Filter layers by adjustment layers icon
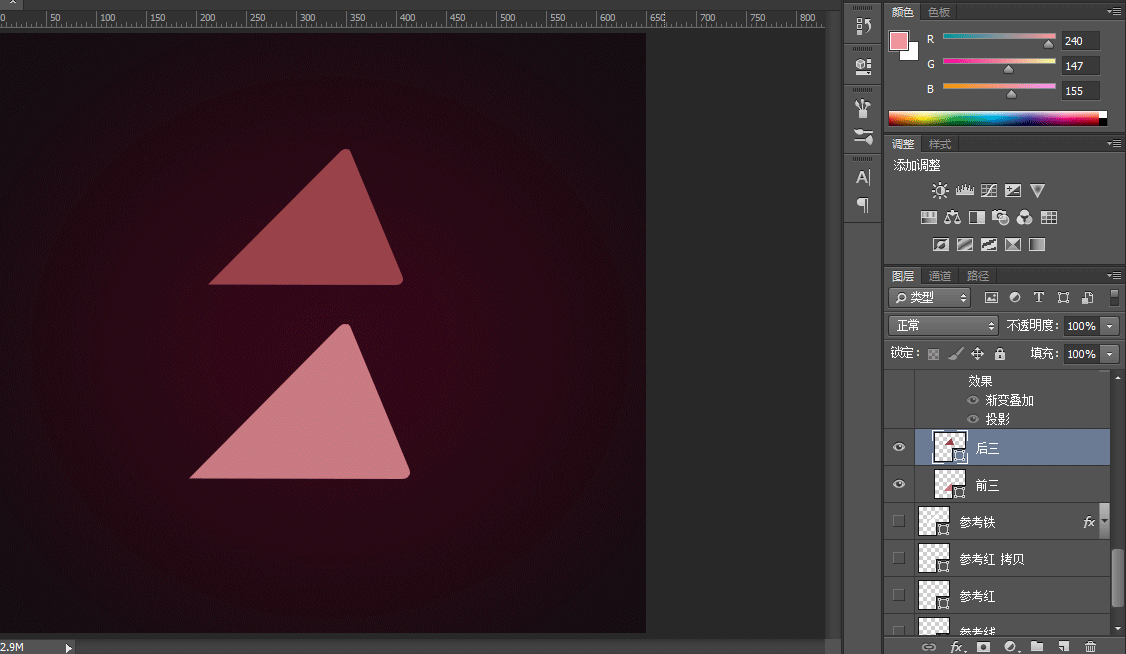 pos(1015,297)
